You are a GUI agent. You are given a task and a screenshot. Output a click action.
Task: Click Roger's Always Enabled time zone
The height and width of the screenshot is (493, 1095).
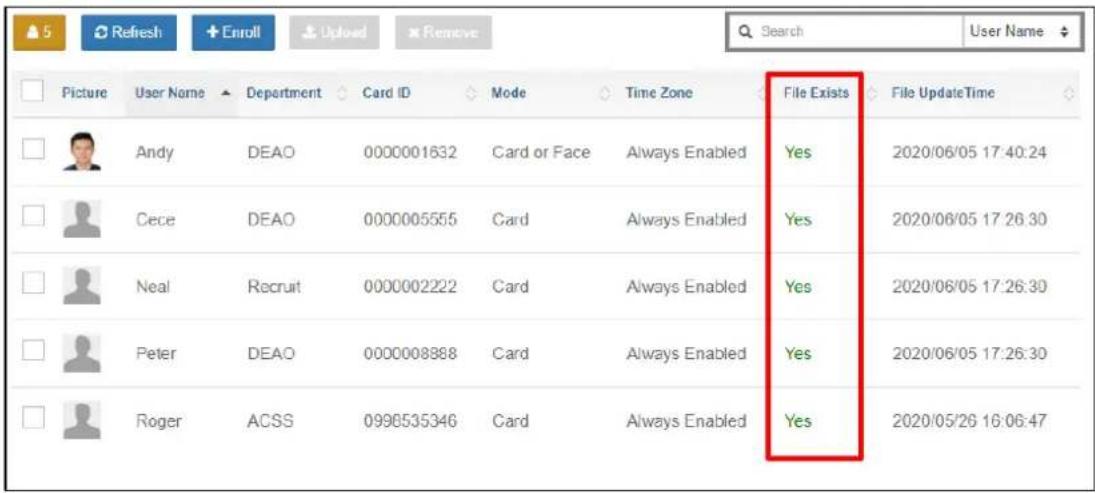(x=686, y=422)
